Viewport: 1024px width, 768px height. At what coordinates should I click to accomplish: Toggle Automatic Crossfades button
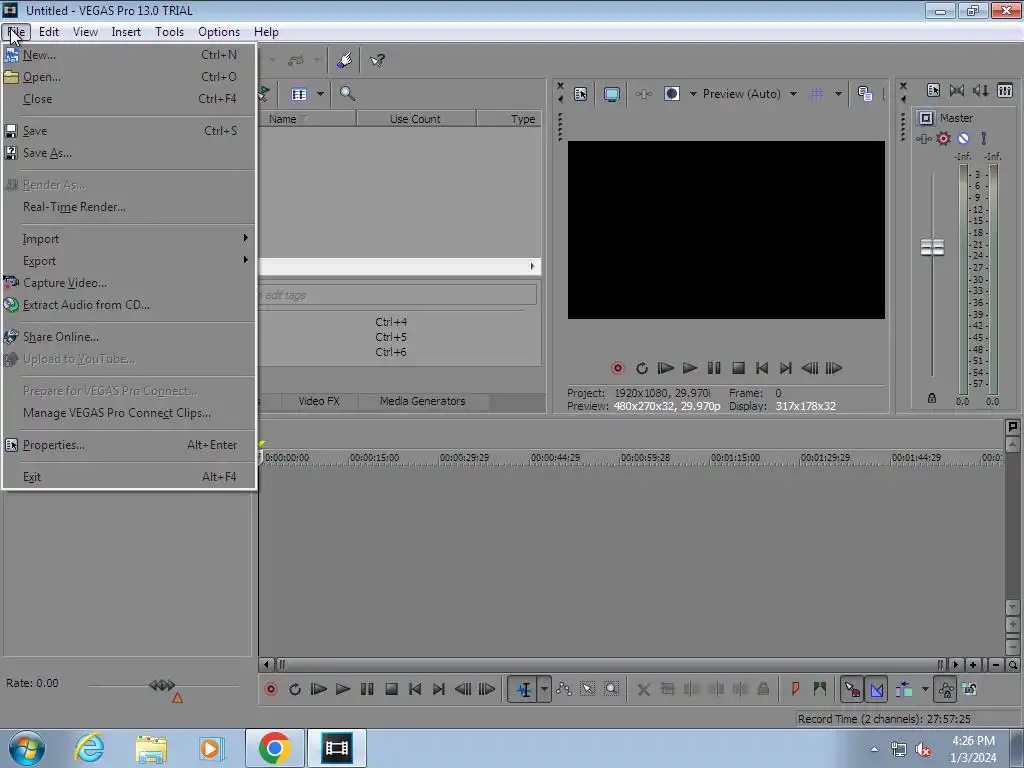point(876,690)
